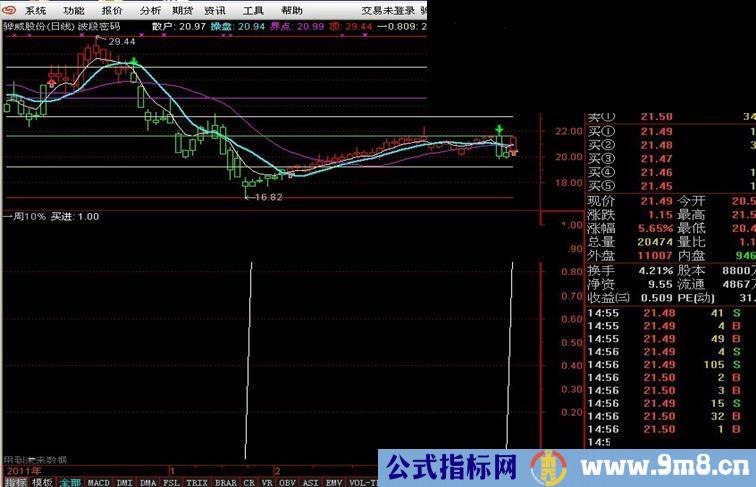756x487 pixels.
Task: Click the 交易未登录 trading login status
Action: point(387,9)
